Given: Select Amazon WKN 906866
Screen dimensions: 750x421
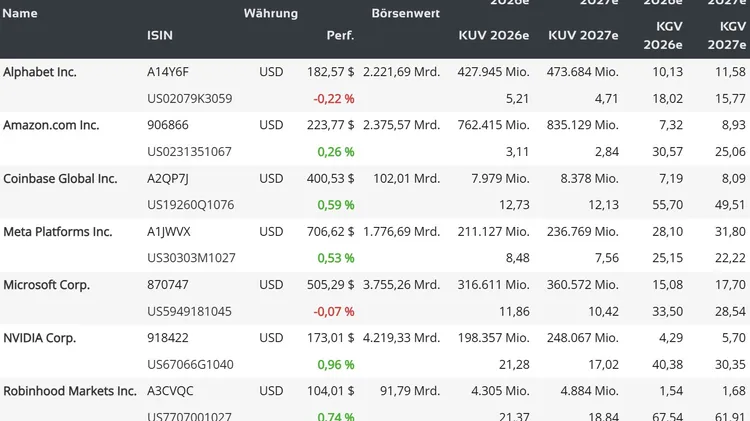Looking at the screenshot, I should pyautogui.click(x=168, y=125).
